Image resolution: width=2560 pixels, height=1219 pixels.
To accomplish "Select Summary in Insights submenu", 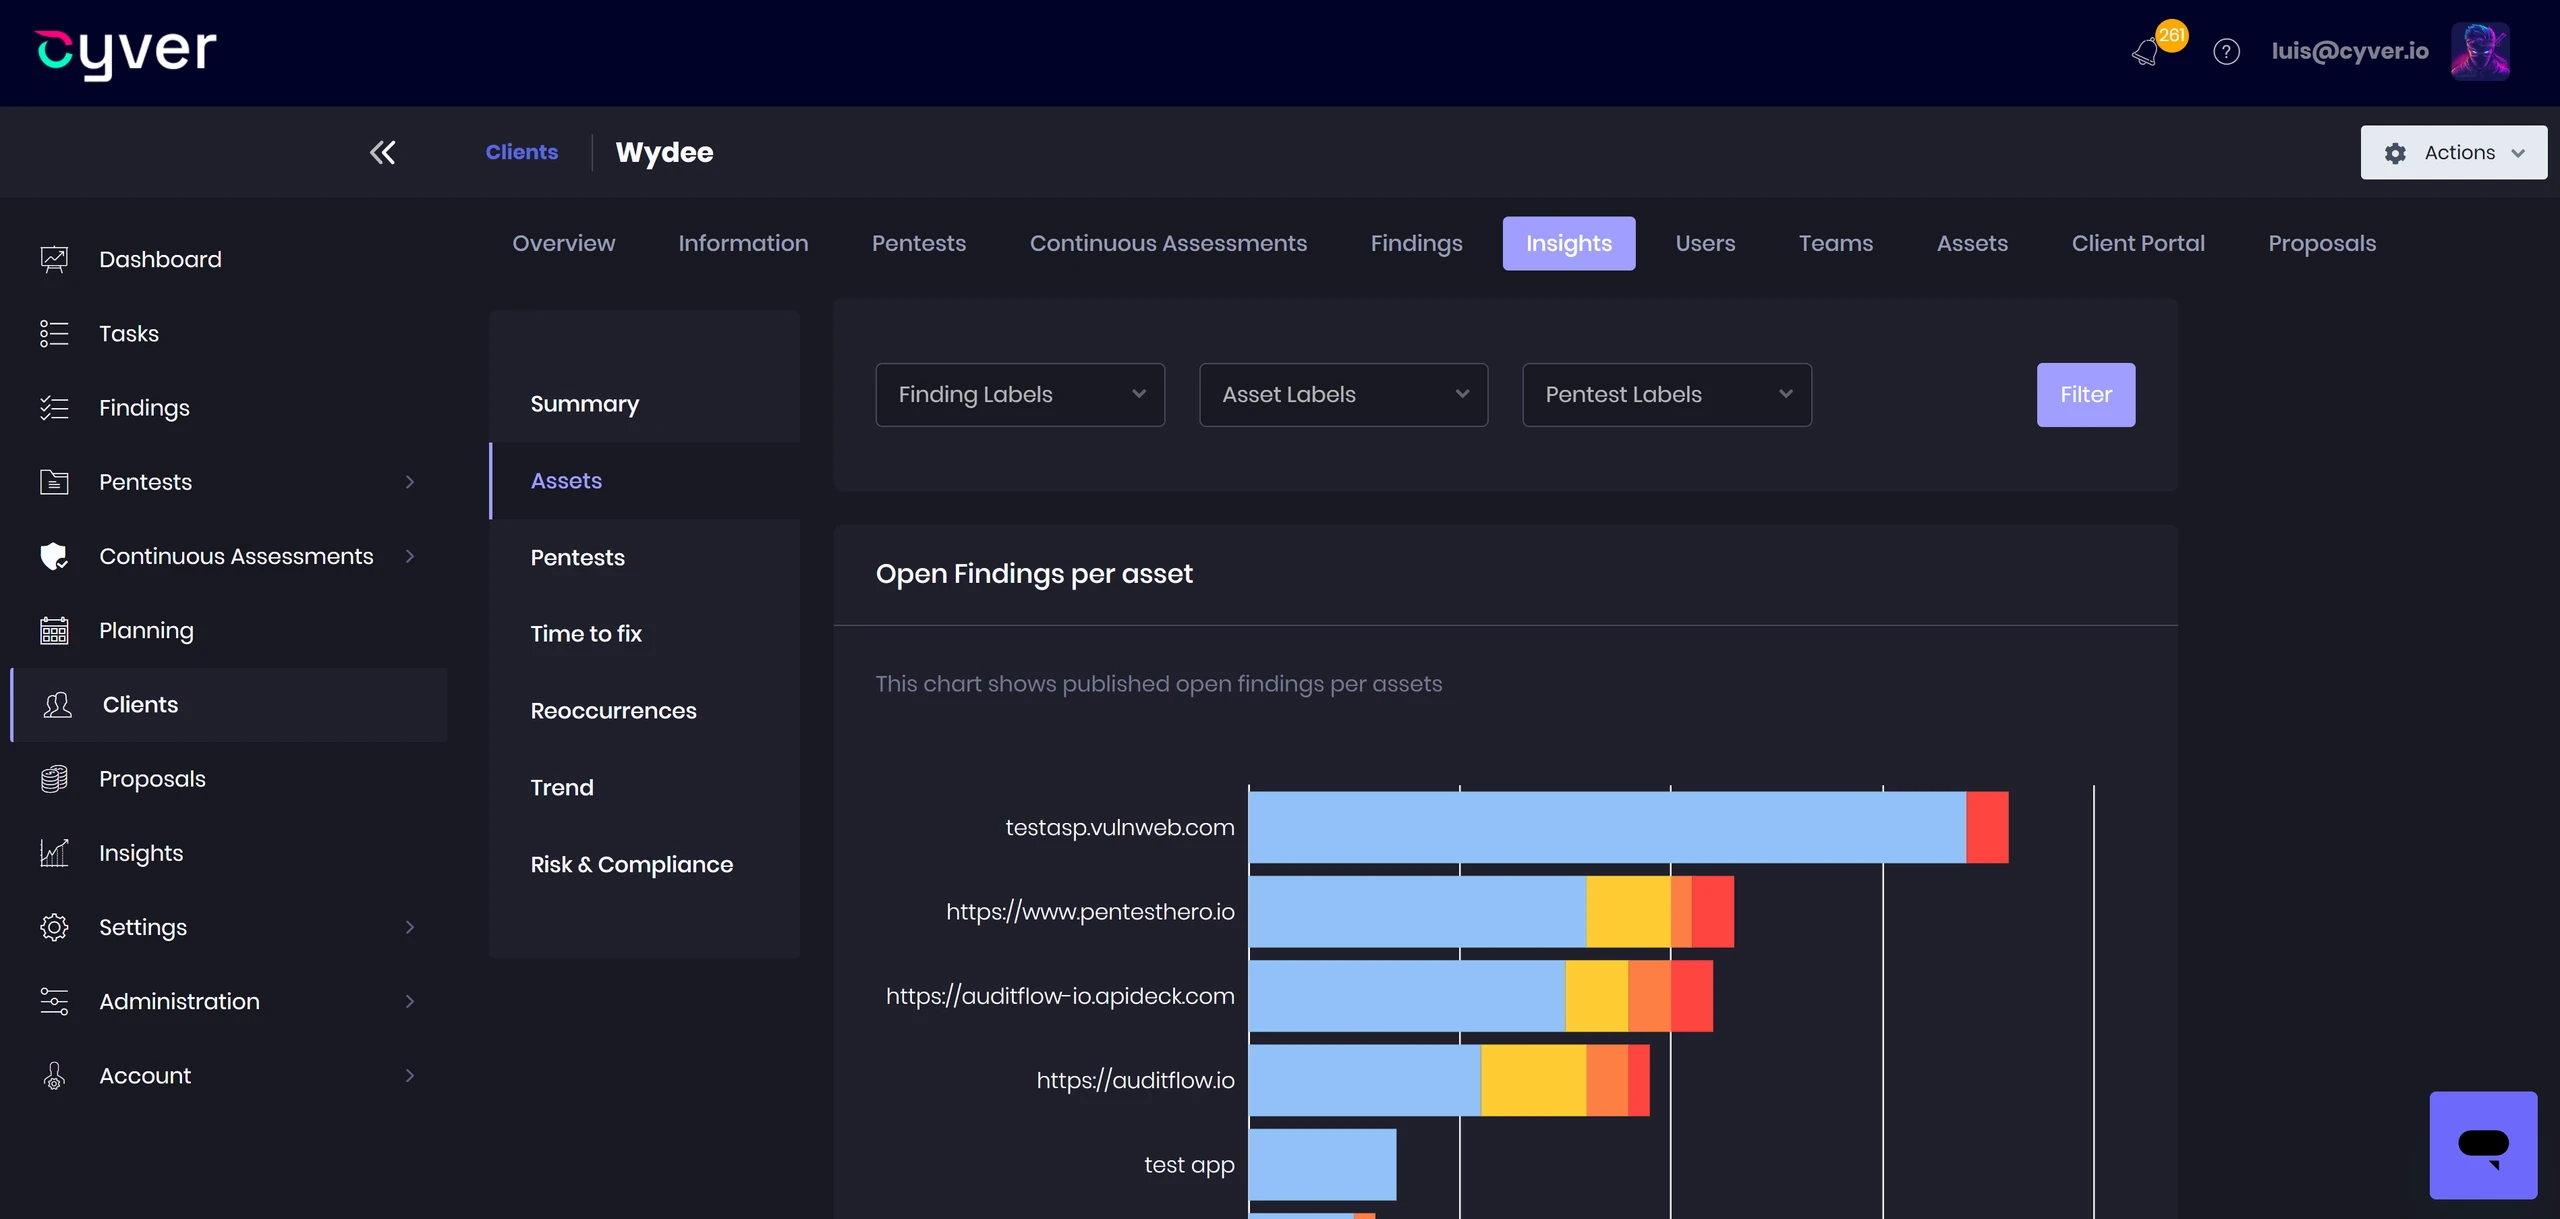I will (585, 404).
